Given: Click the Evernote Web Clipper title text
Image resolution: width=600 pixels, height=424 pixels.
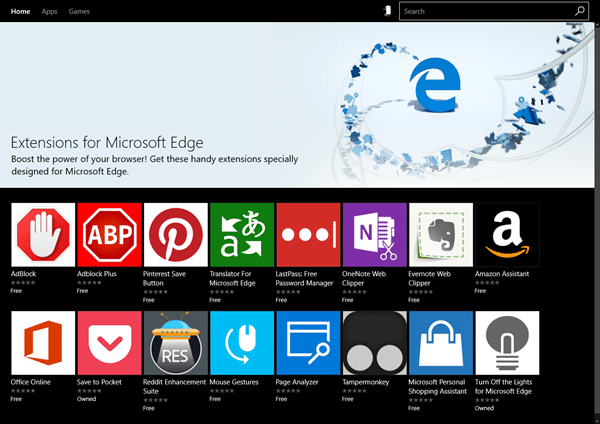Looking at the screenshot, I should coord(429,278).
